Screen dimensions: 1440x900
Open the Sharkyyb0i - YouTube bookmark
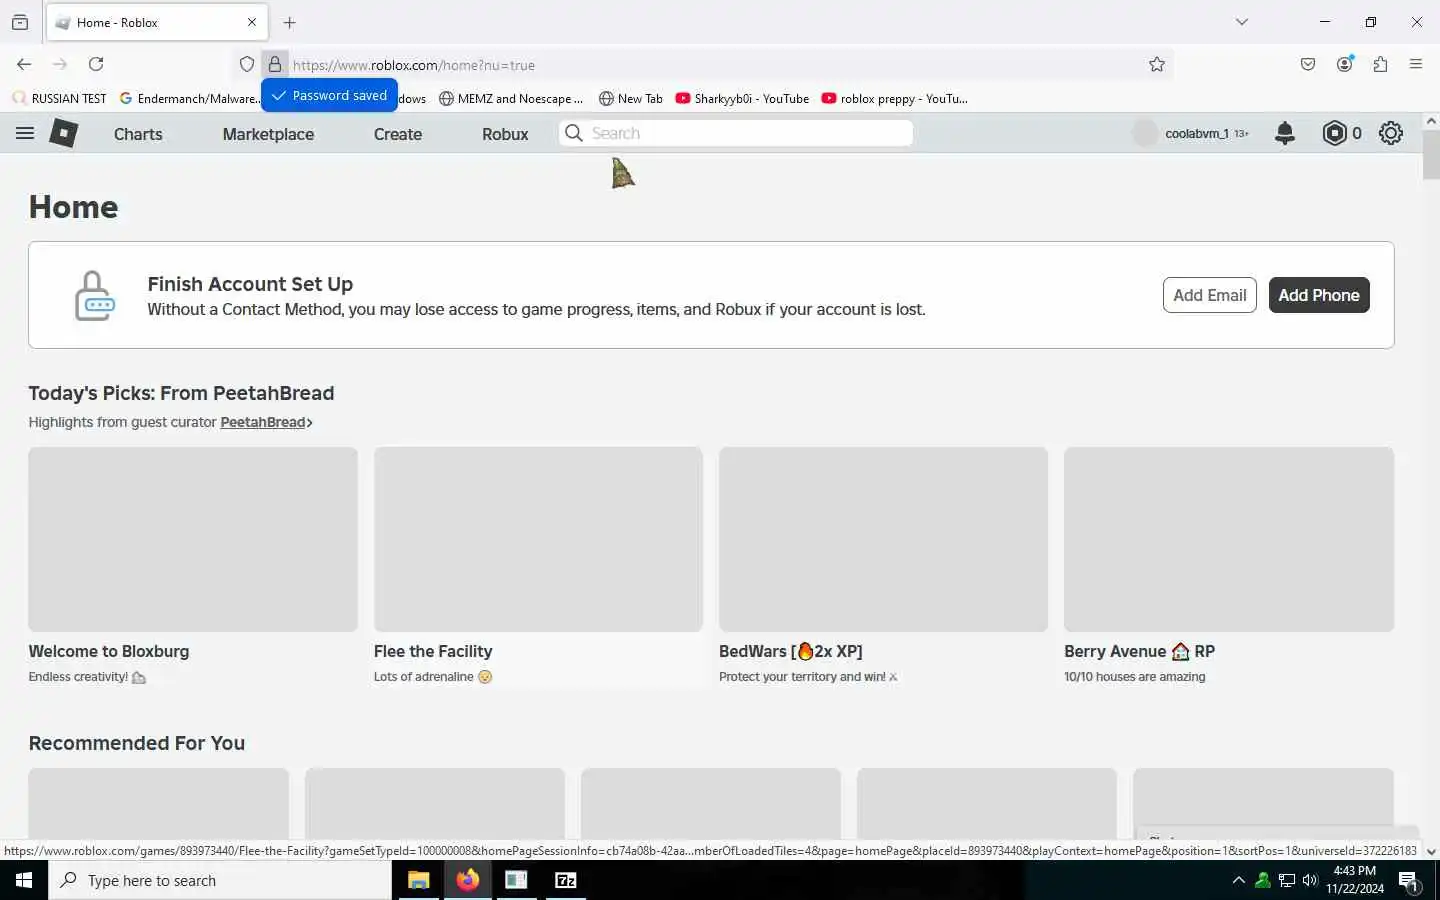click(742, 98)
